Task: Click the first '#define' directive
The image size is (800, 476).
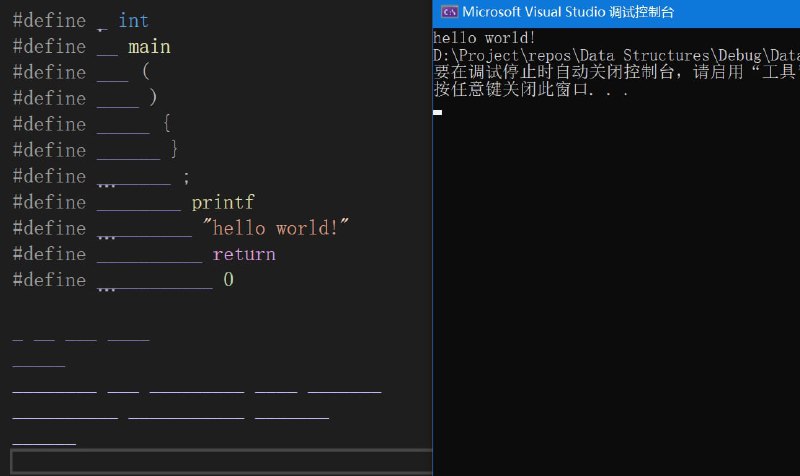Action: click(49, 21)
